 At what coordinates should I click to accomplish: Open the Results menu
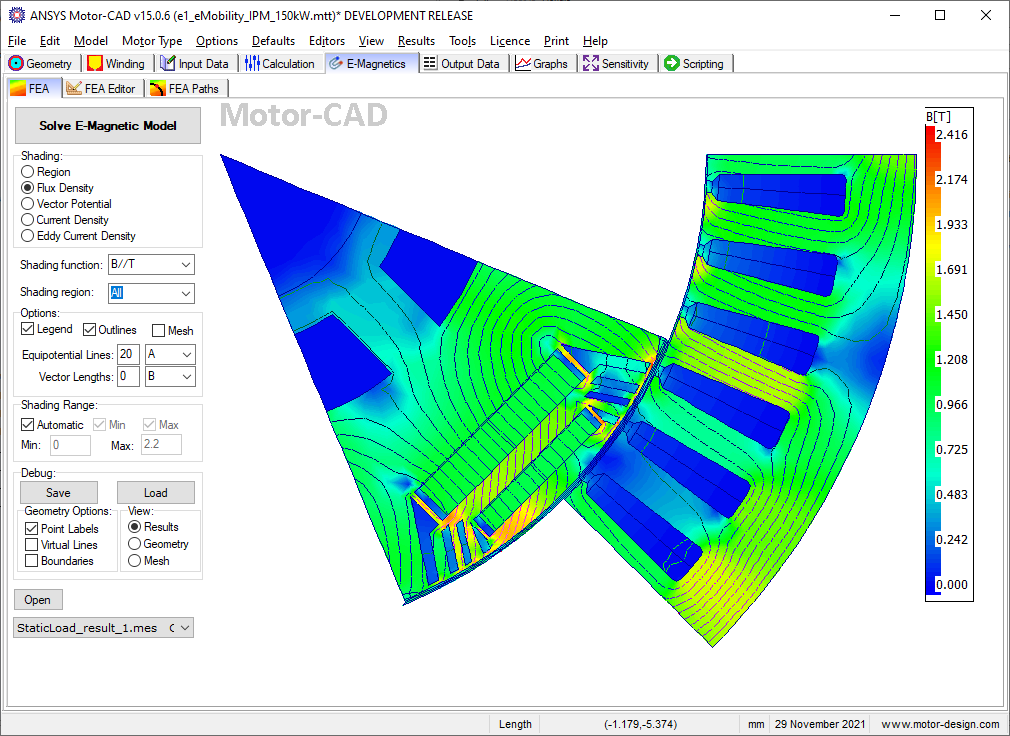pyautogui.click(x=416, y=41)
